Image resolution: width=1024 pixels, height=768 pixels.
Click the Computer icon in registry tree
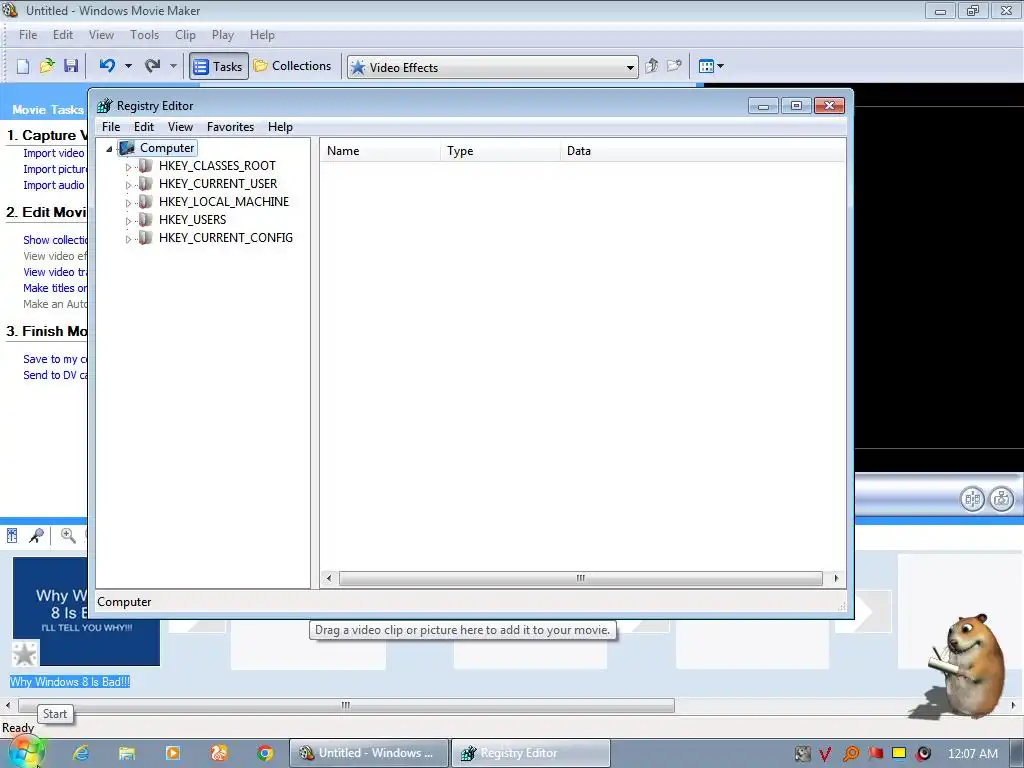point(127,148)
